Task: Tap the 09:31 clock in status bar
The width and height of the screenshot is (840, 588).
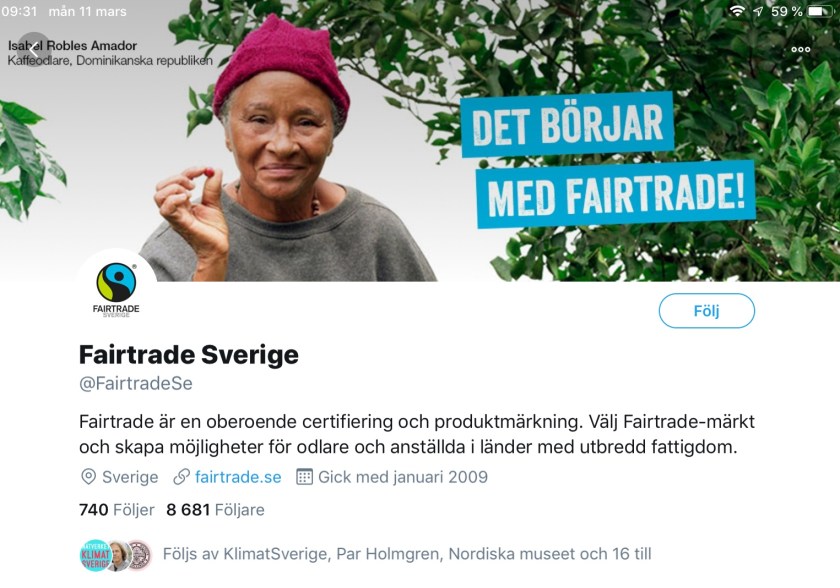Action: pyautogui.click(x=19, y=11)
